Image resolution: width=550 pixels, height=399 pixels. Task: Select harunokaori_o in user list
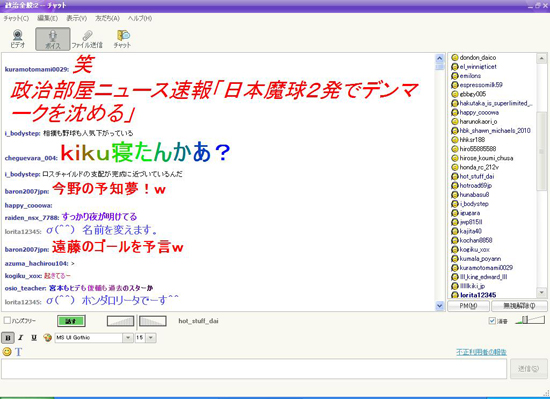tap(478, 121)
